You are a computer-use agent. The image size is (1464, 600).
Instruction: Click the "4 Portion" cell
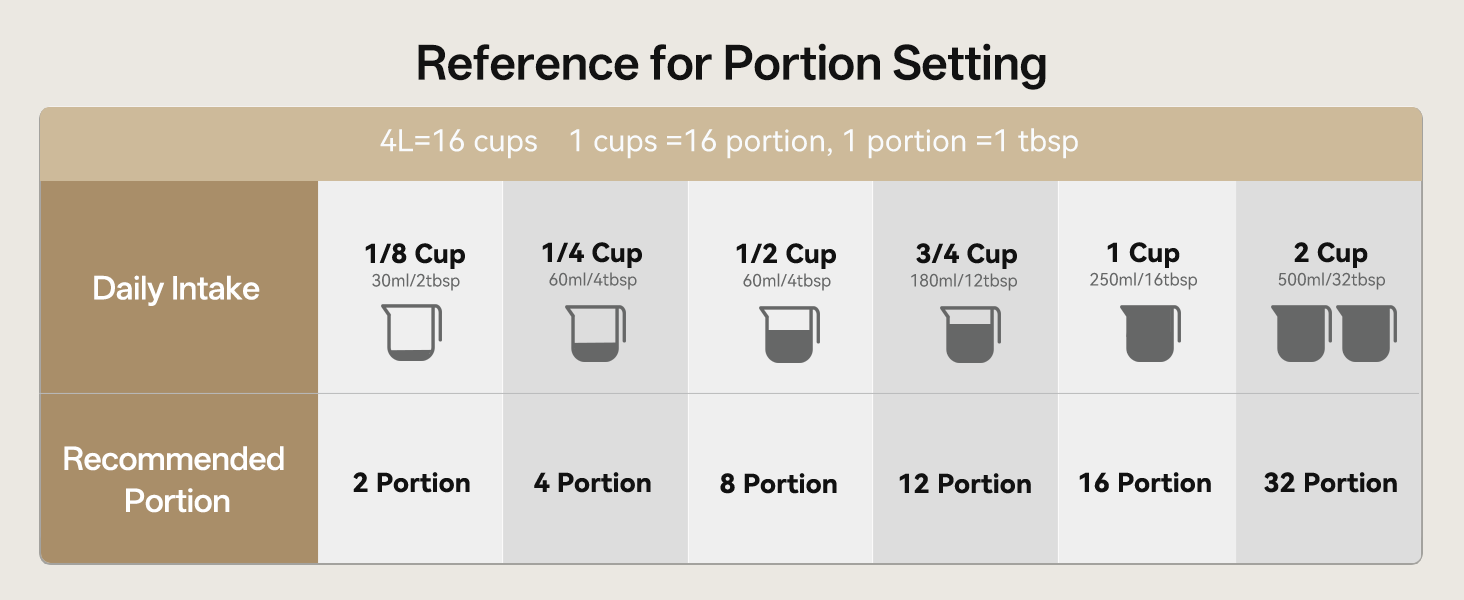(x=593, y=483)
